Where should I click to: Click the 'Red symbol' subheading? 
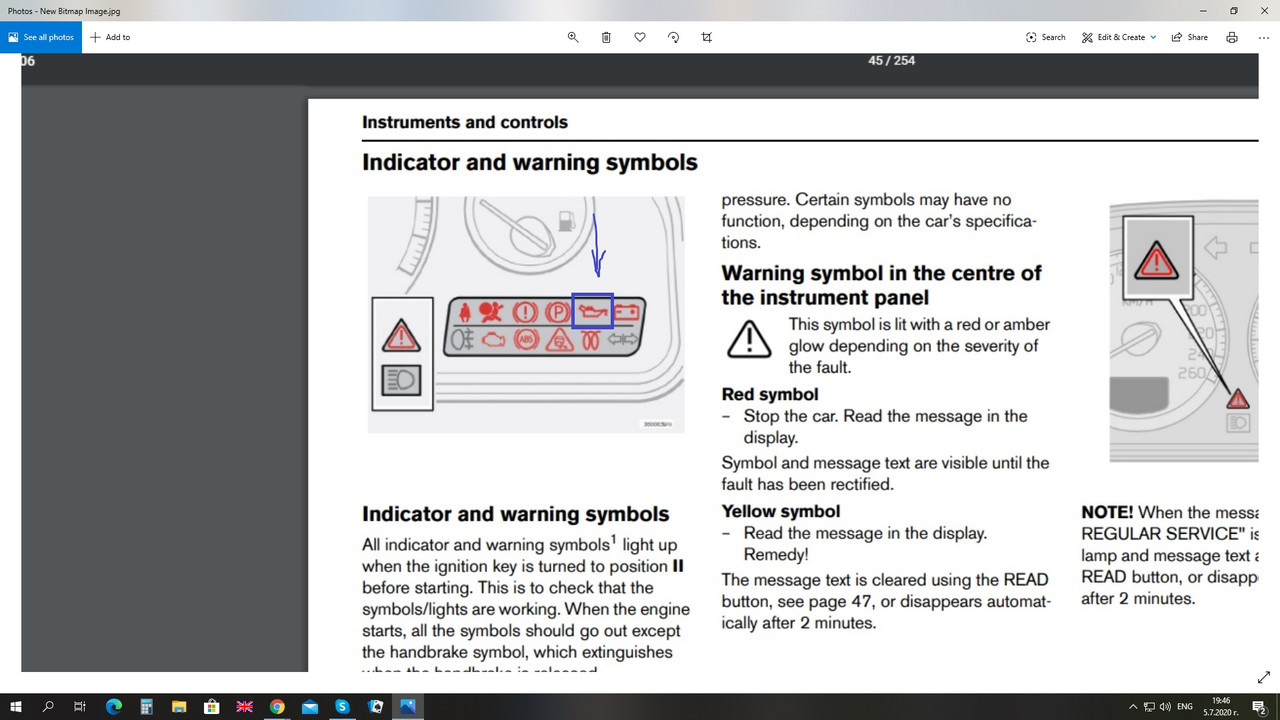pyautogui.click(x=770, y=394)
